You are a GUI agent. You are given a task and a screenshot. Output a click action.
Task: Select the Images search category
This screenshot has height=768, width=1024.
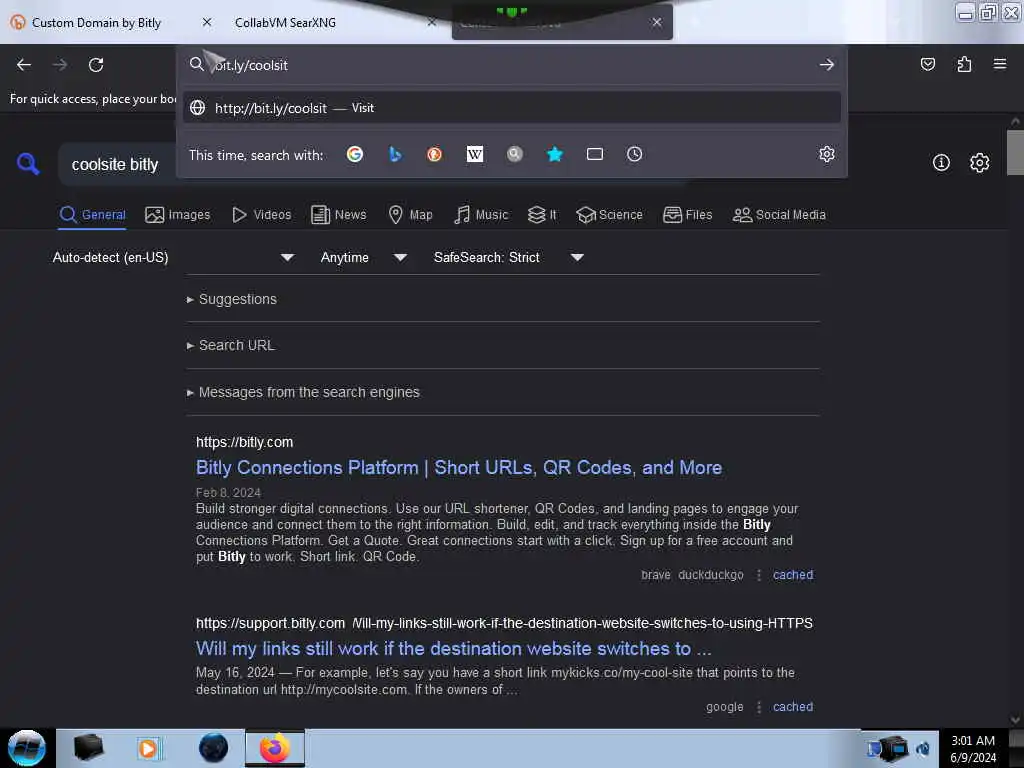click(178, 215)
